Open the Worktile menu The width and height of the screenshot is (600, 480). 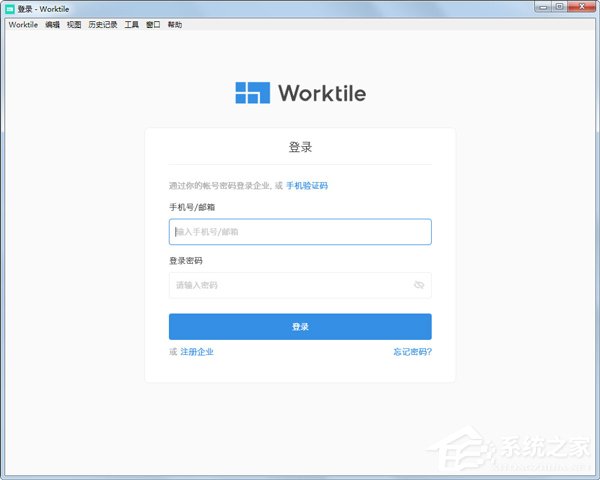point(23,24)
